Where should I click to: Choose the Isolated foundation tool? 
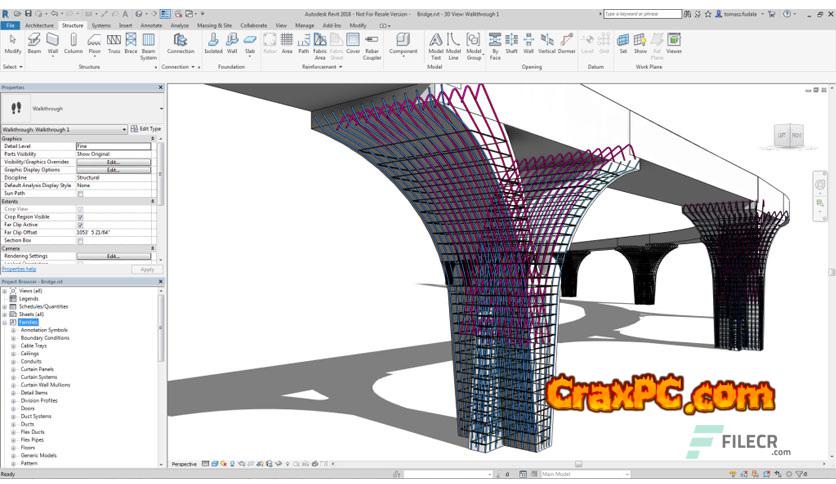(x=213, y=42)
